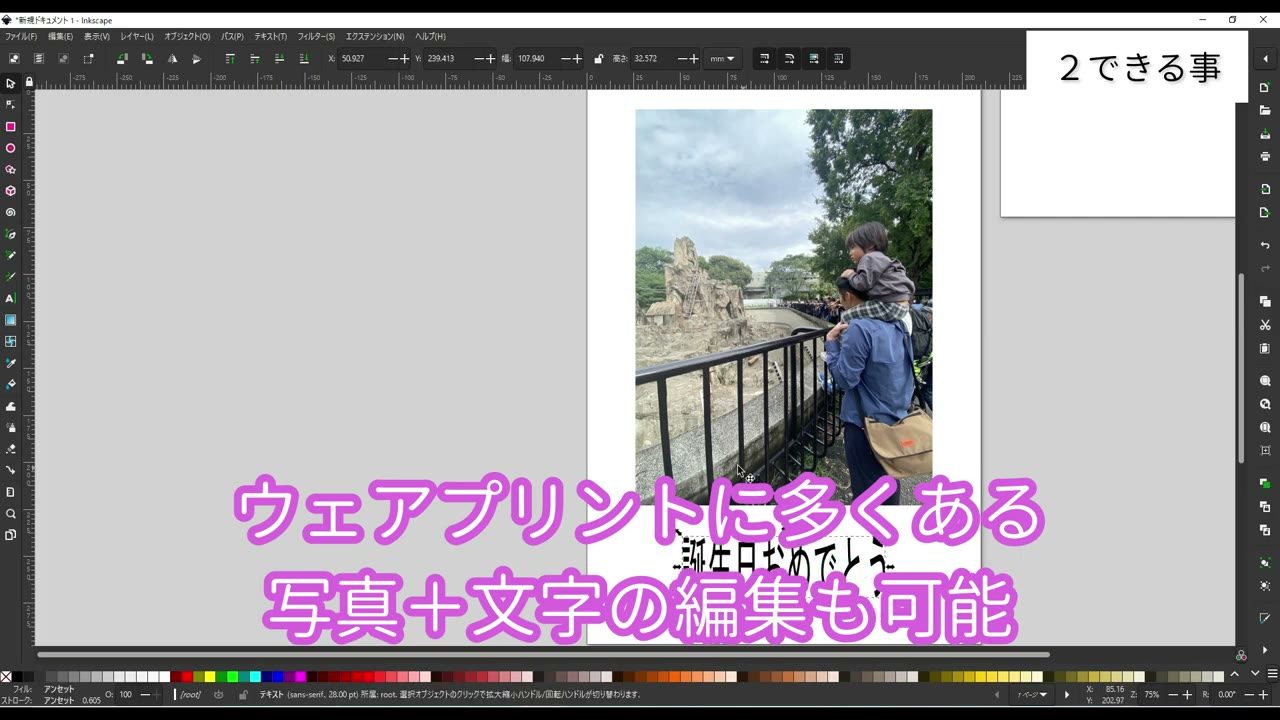Screen dimensions: 1280x720
Task: Open the palette menu at swatch bar end
Action: pos(1272,674)
